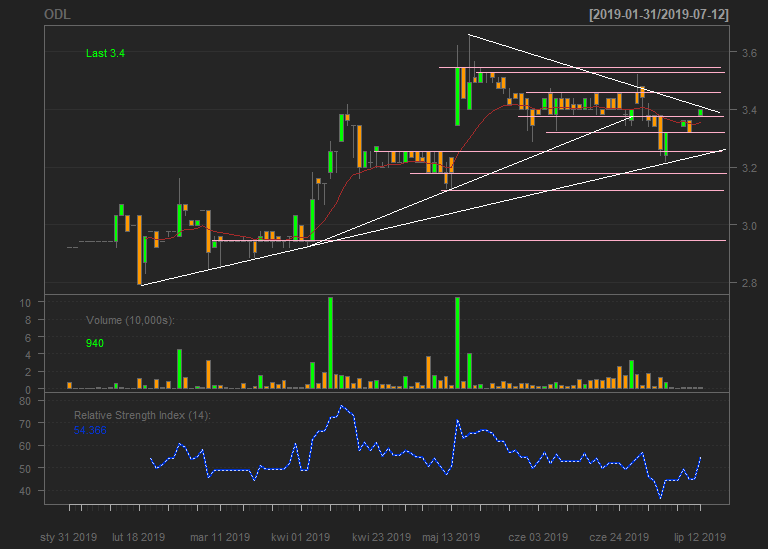Screen dimensions: 768x549
Task: Click the last green candlestick on the chart
Action: pyautogui.click(x=700, y=113)
